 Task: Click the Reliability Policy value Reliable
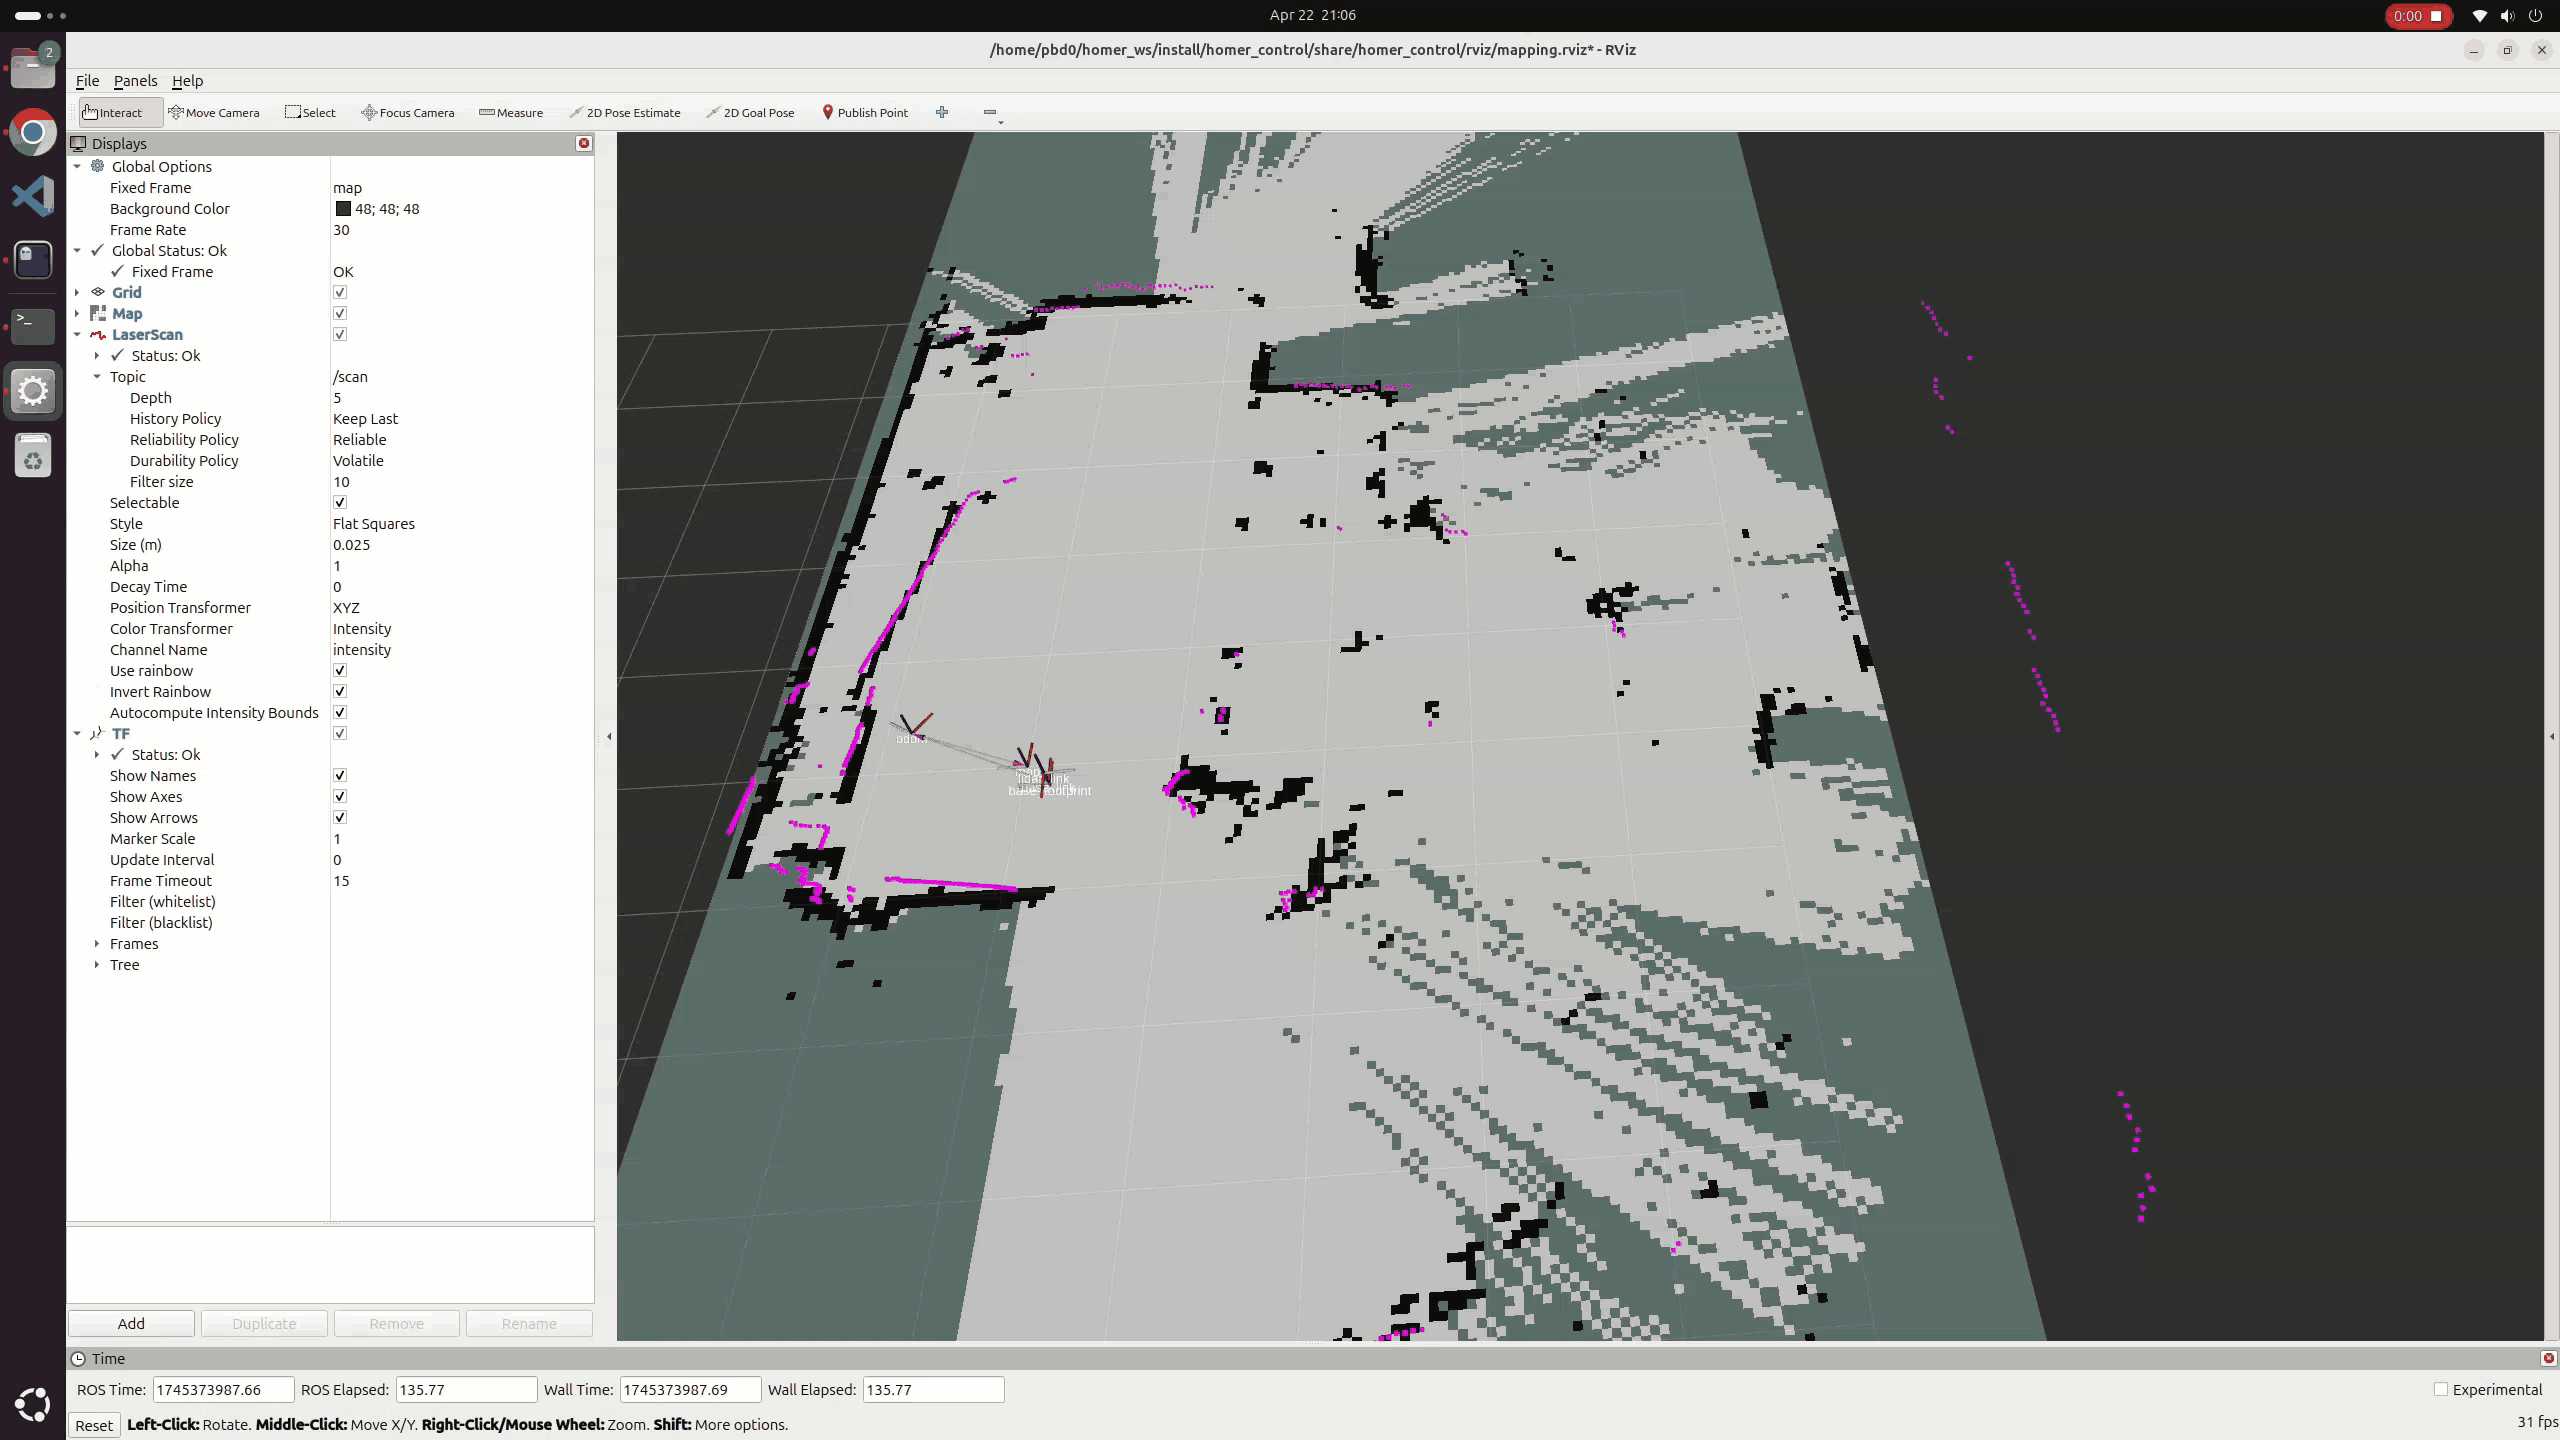click(x=359, y=439)
